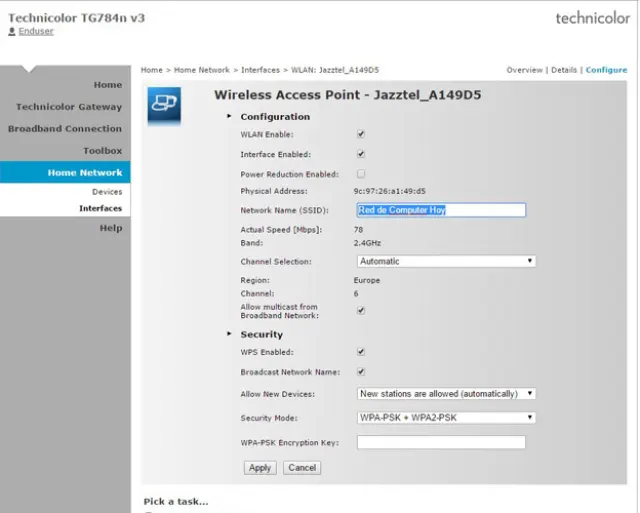Click the wireless access point icon
640x513 pixels.
(164, 107)
